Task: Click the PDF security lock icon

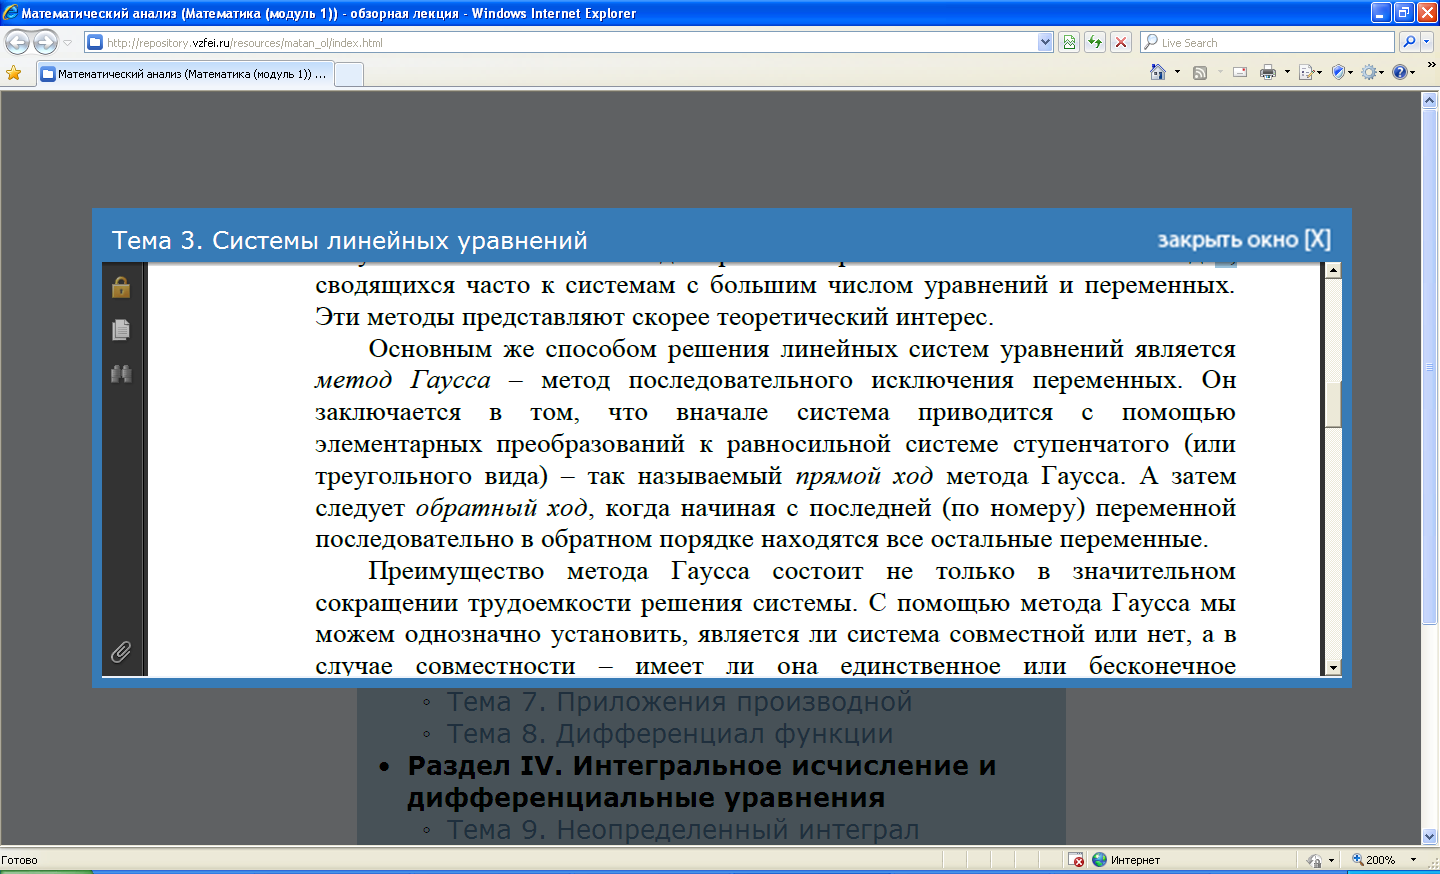Action: 121,287
